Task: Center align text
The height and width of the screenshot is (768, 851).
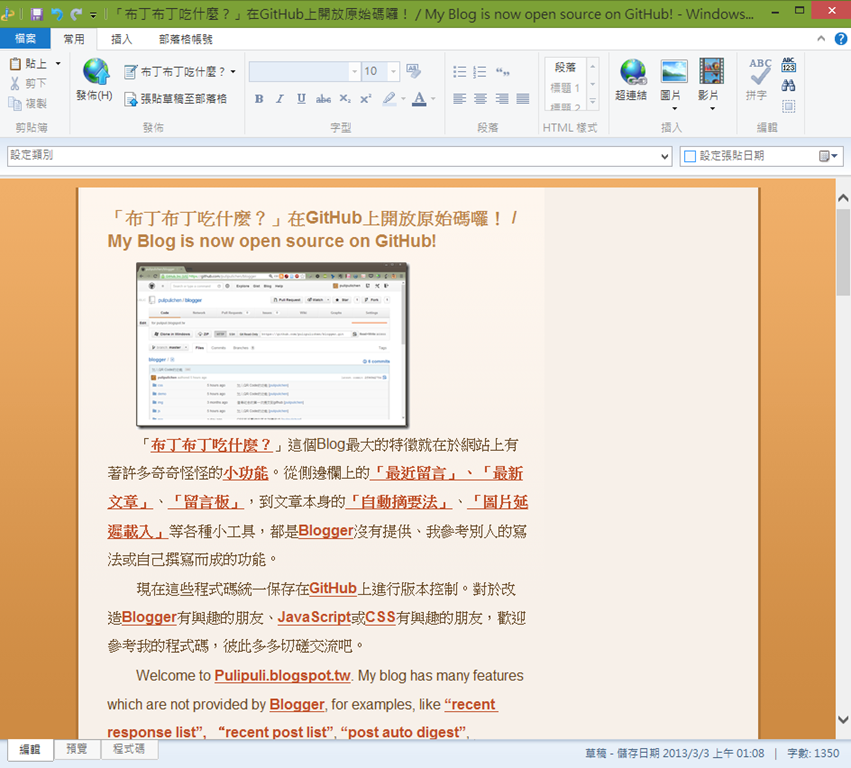Action: tap(480, 99)
